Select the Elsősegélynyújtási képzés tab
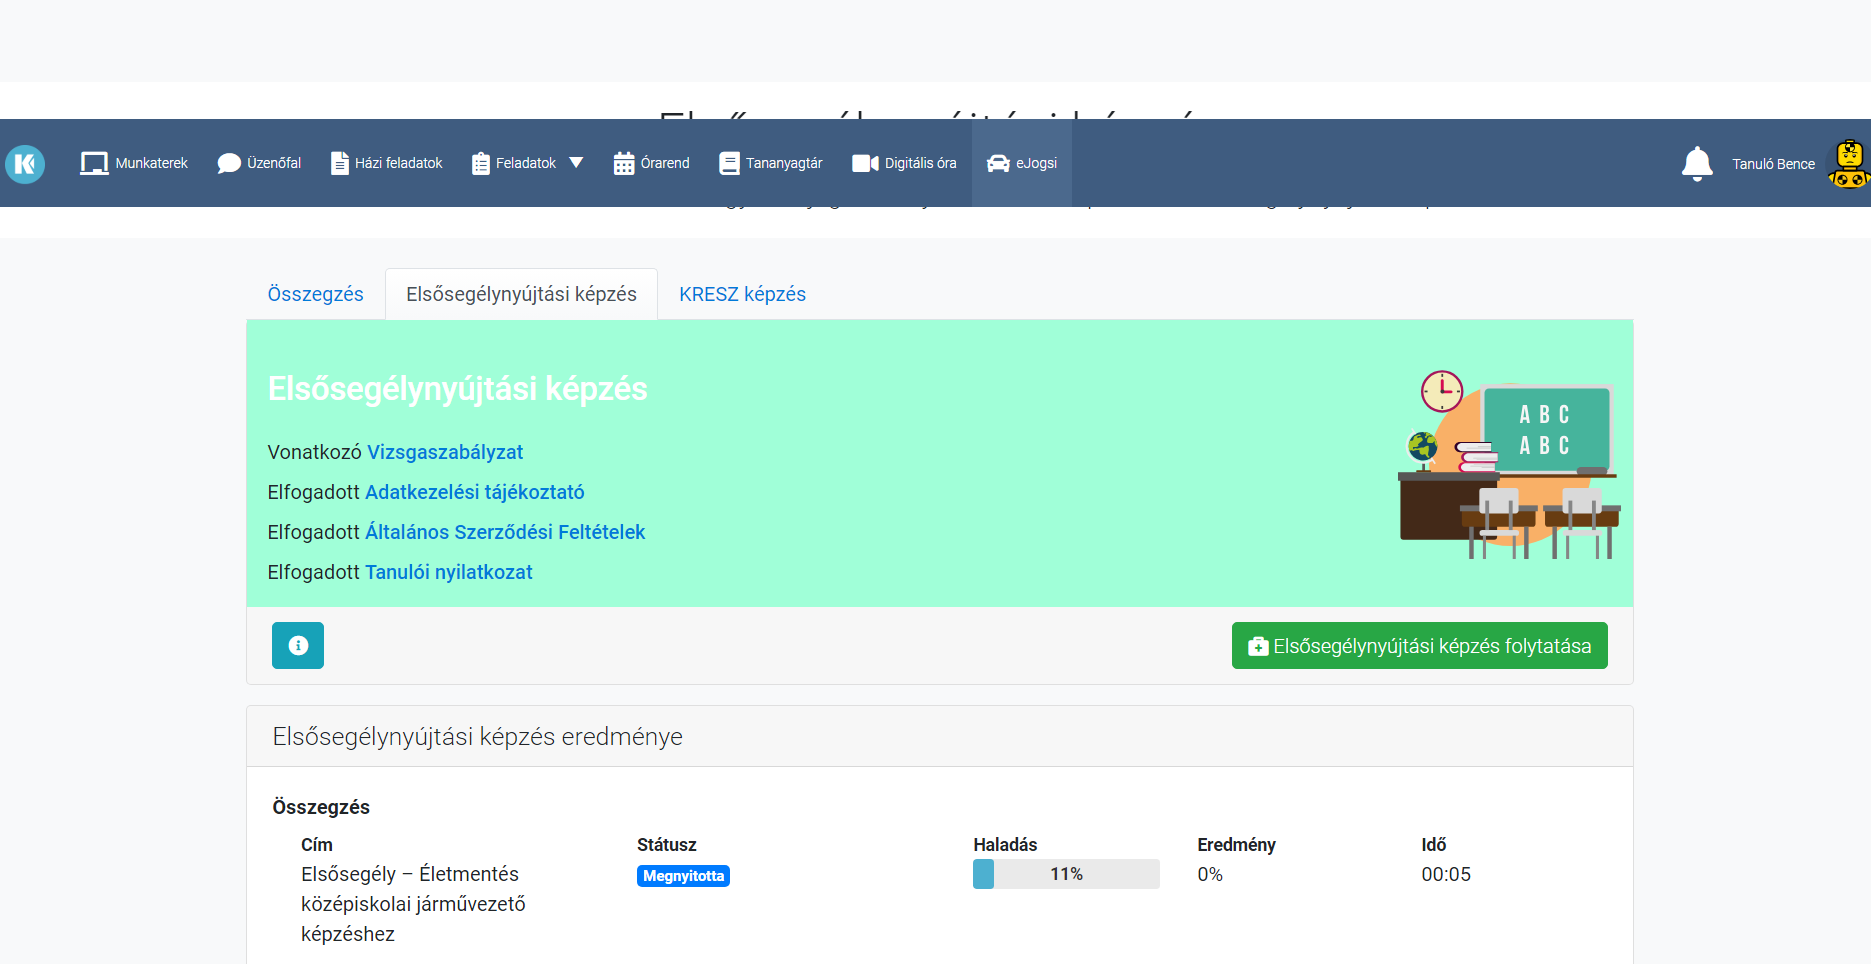1871x964 pixels. click(x=521, y=294)
